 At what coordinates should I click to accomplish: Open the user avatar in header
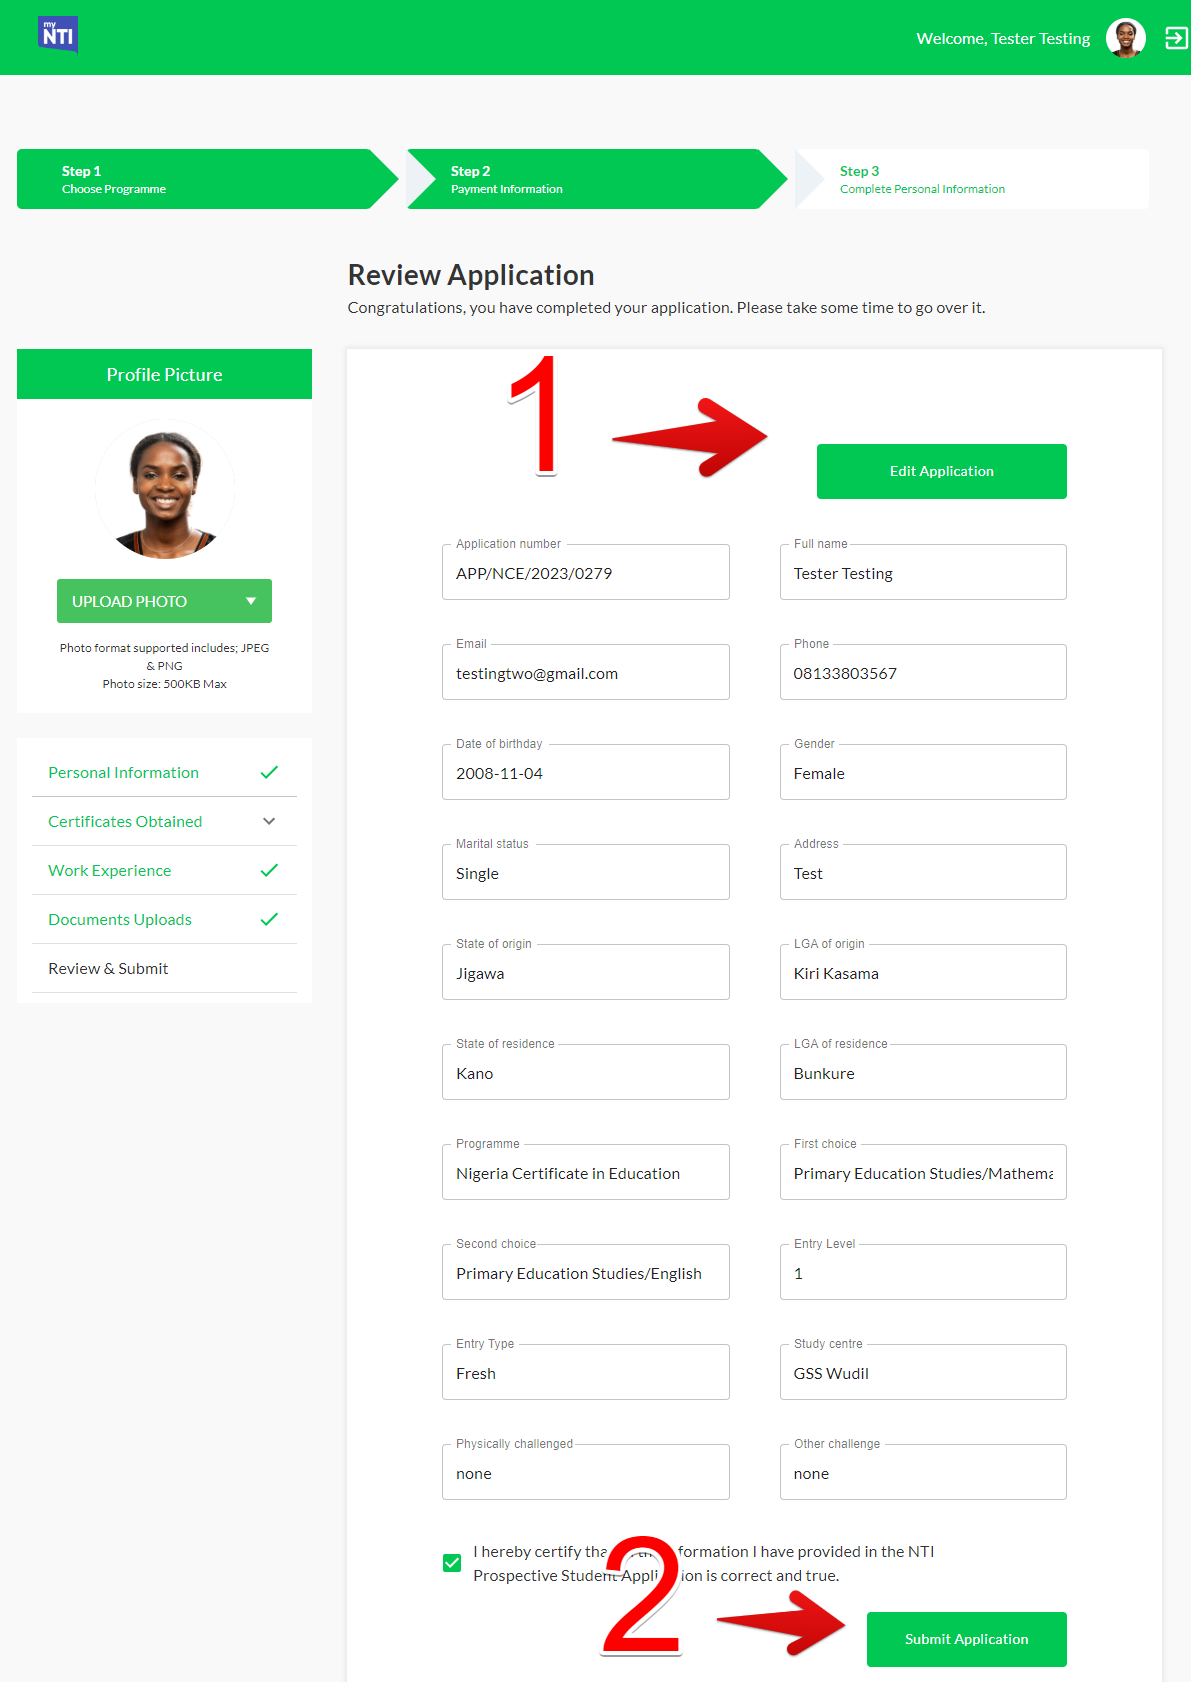pyautogui.click(x=1125, y=38)
